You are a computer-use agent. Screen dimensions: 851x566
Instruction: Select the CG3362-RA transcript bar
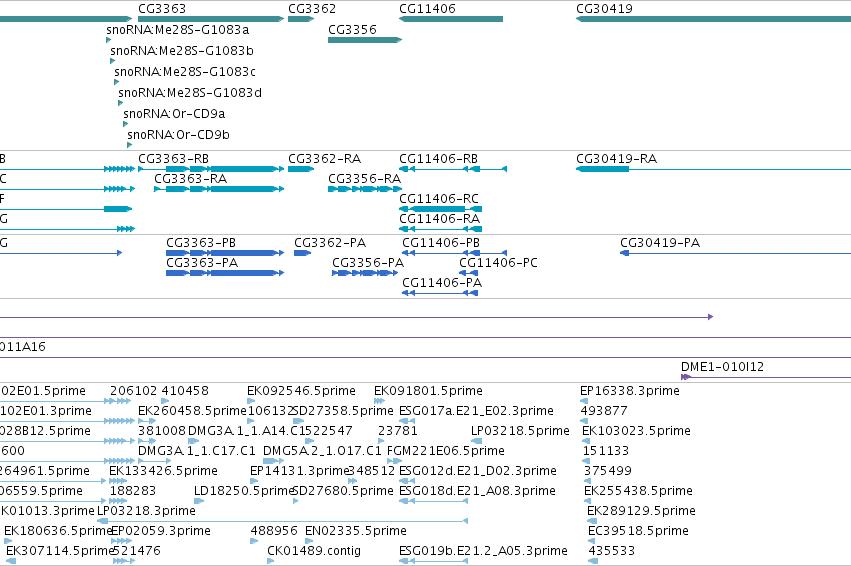301,169
